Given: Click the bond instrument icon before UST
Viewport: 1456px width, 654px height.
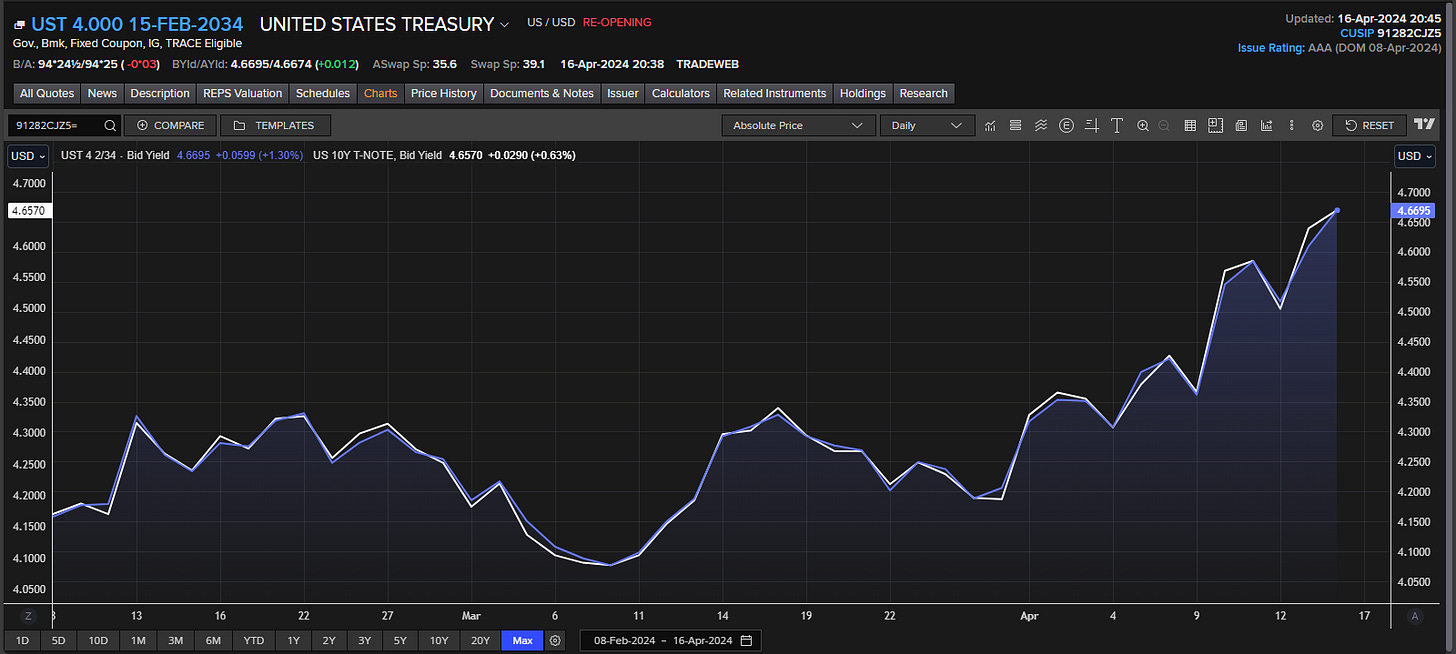Looking at the screenshot, I should (20, 24).
